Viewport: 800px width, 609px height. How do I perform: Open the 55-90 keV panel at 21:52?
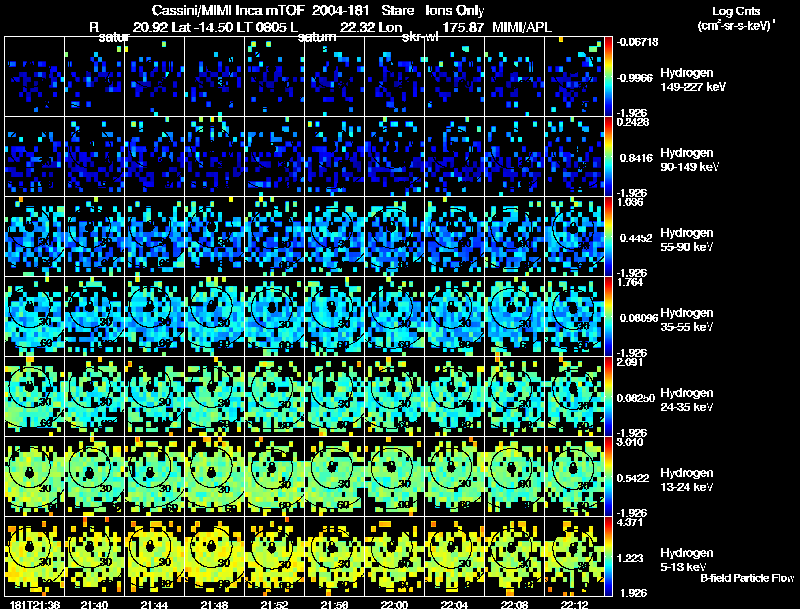[274, 237]
